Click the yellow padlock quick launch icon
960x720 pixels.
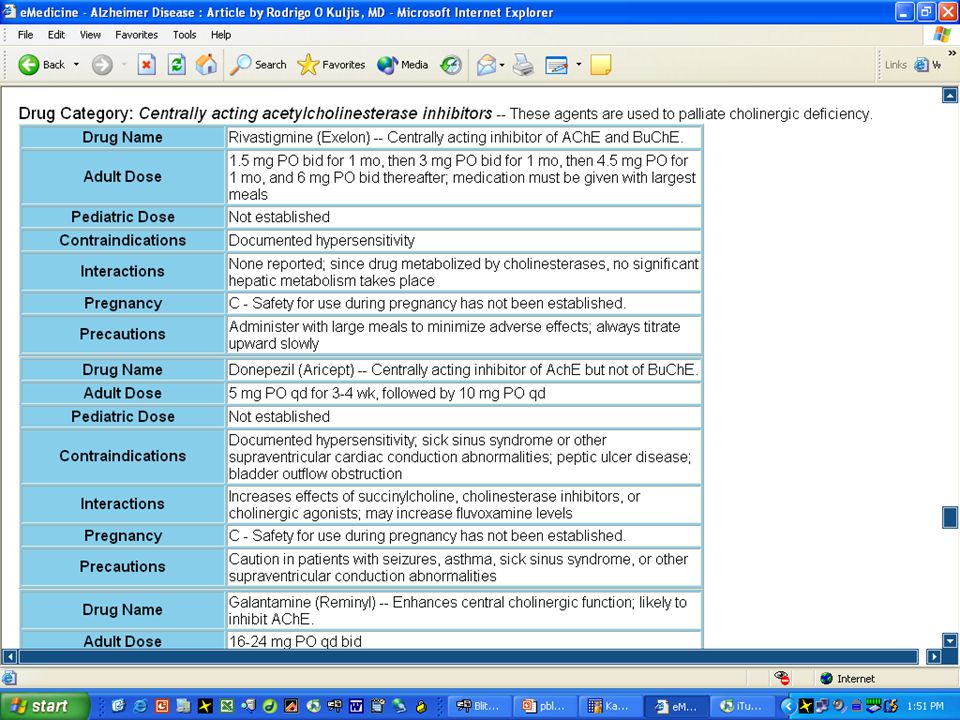[x=421, y=707]
